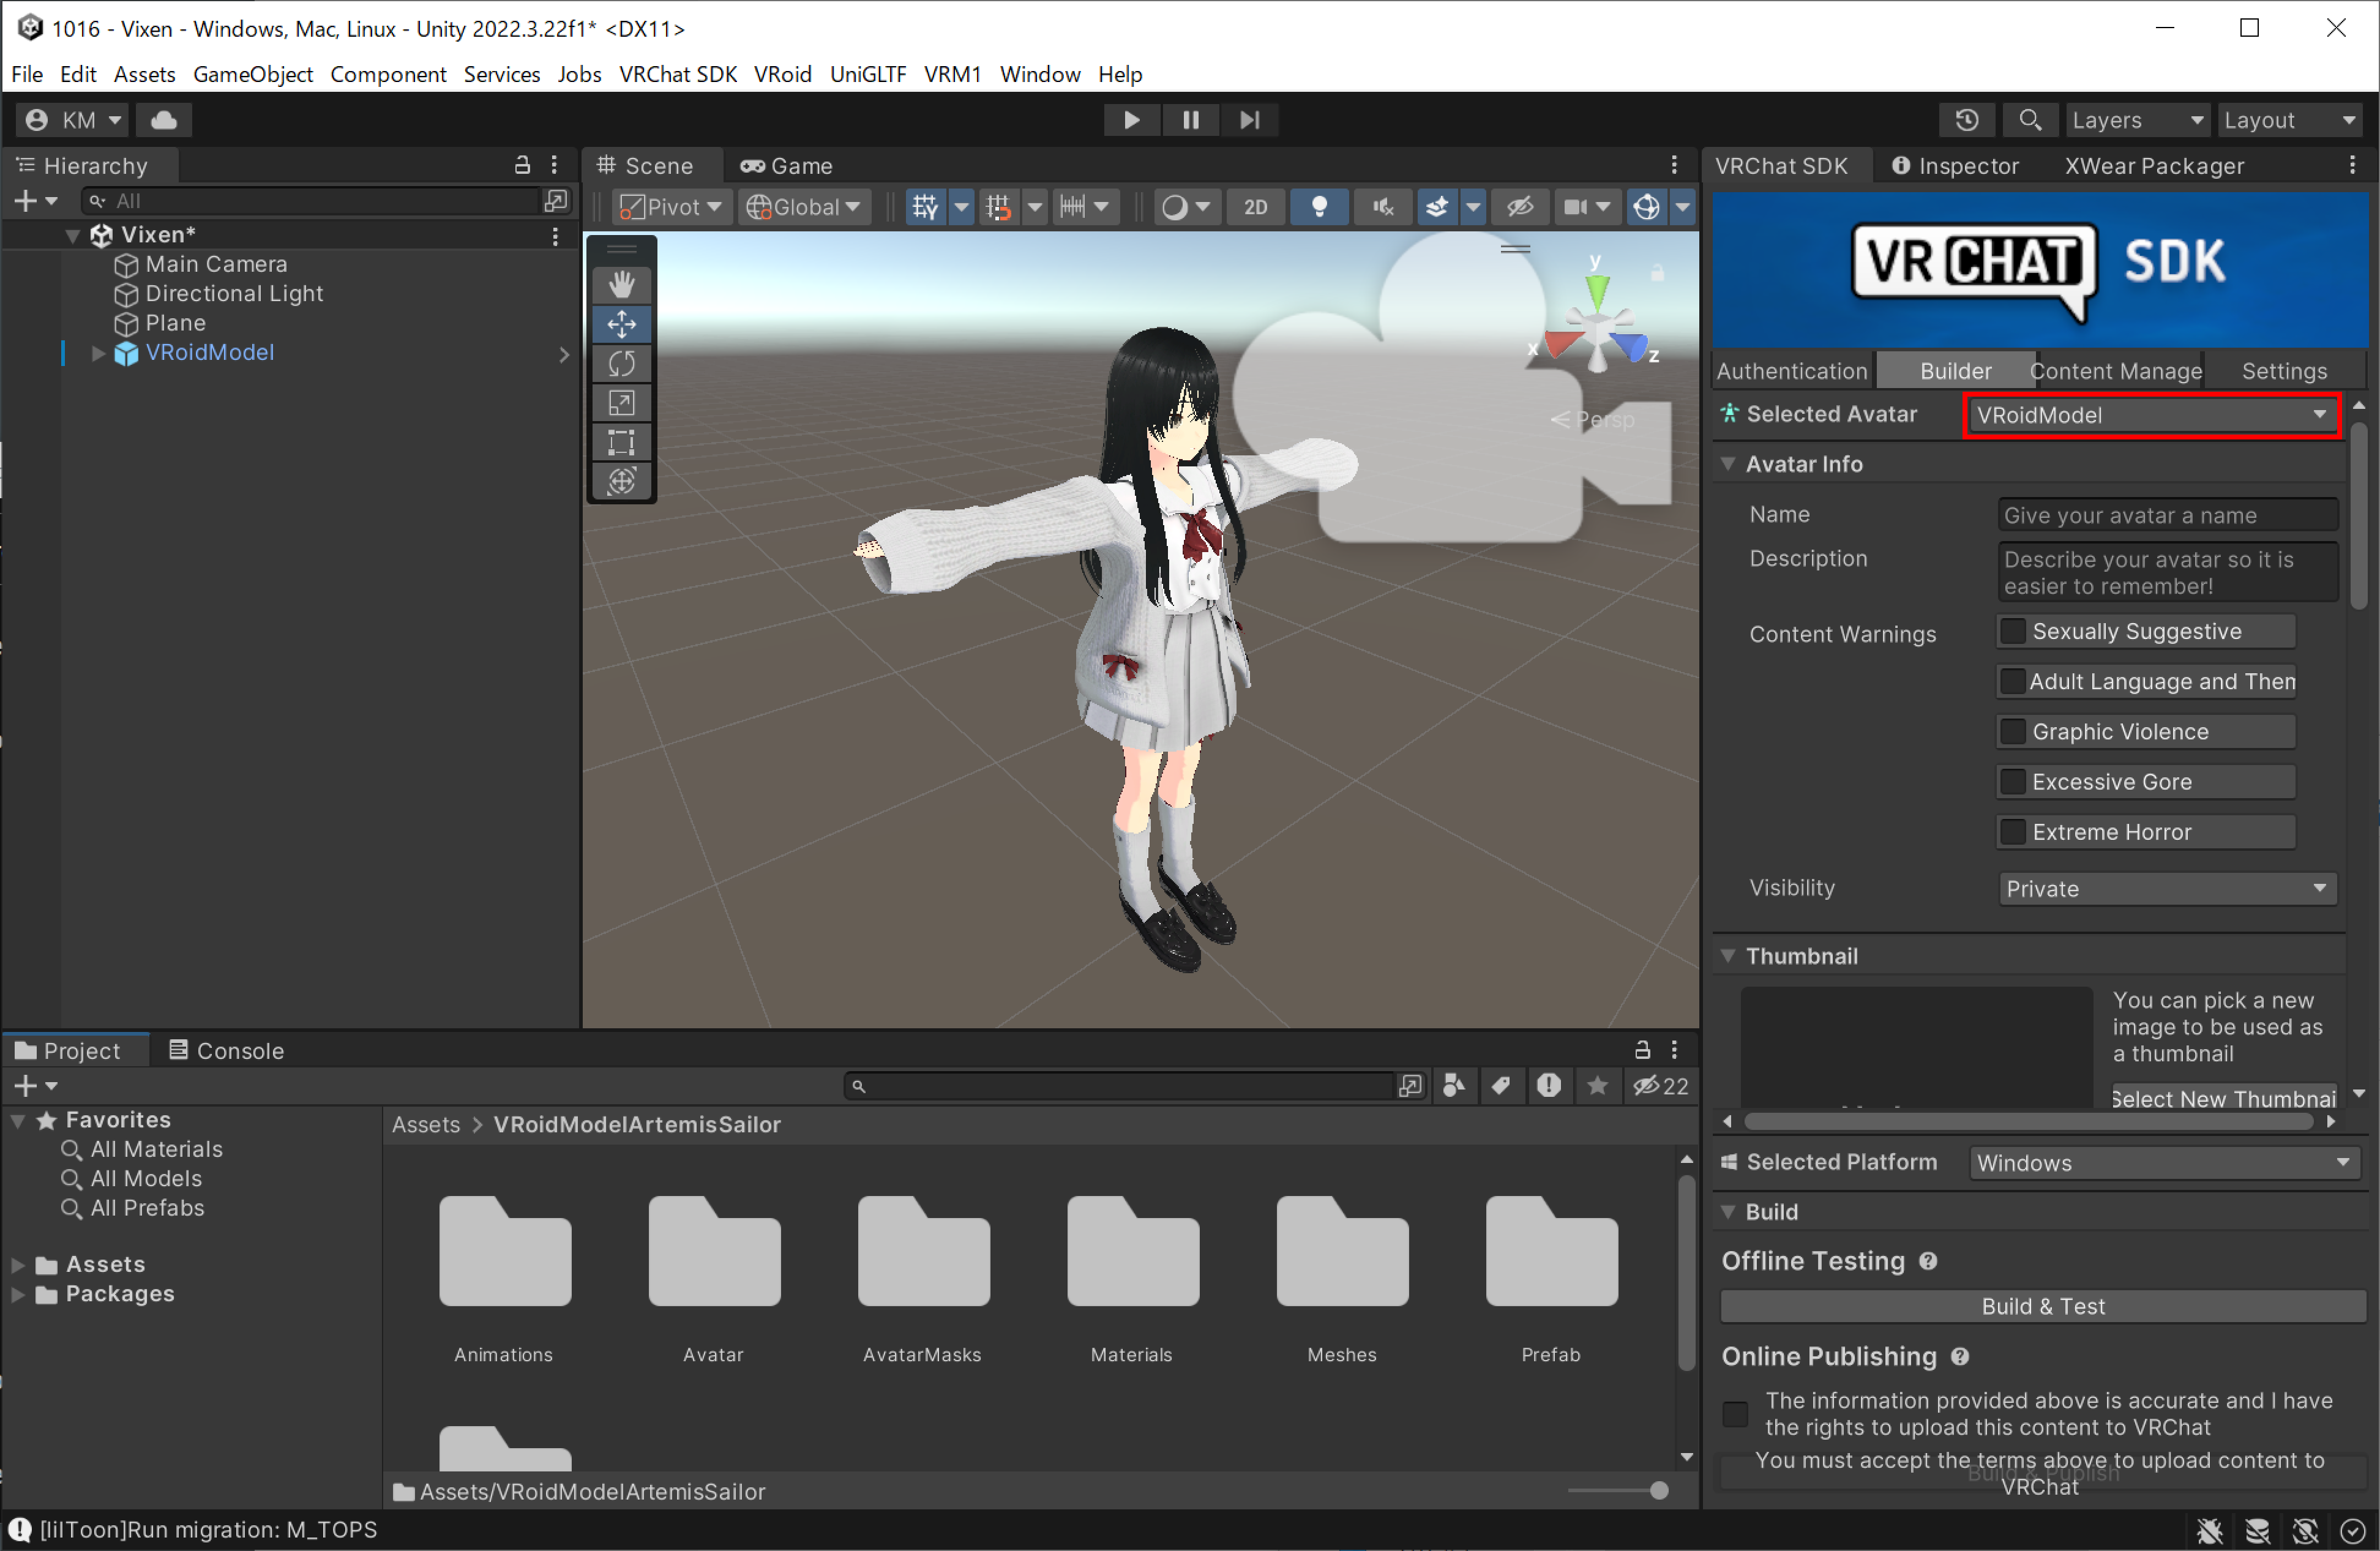The image size is (2380, 1551).
Task: Click Project panel lock icon
Action: (x=1642, y=1049)
